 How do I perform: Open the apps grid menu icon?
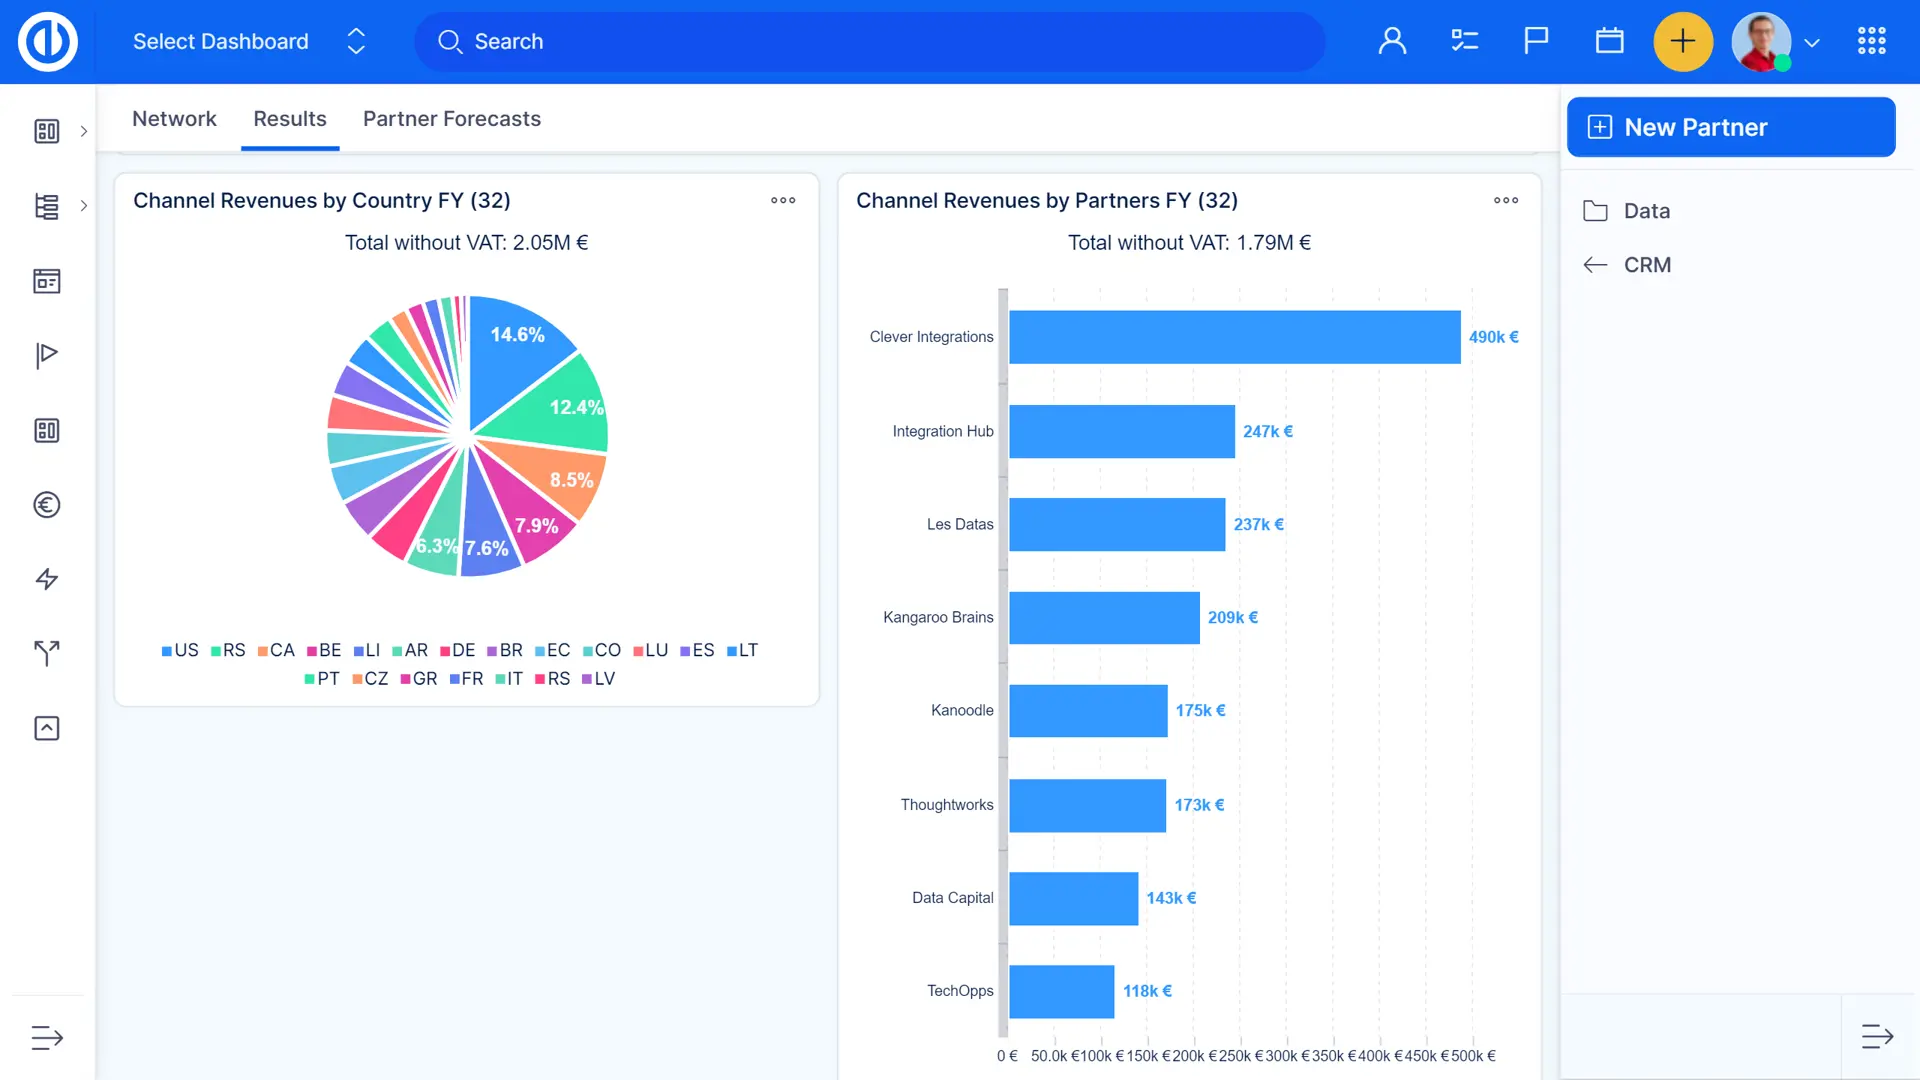[1871, 41]
